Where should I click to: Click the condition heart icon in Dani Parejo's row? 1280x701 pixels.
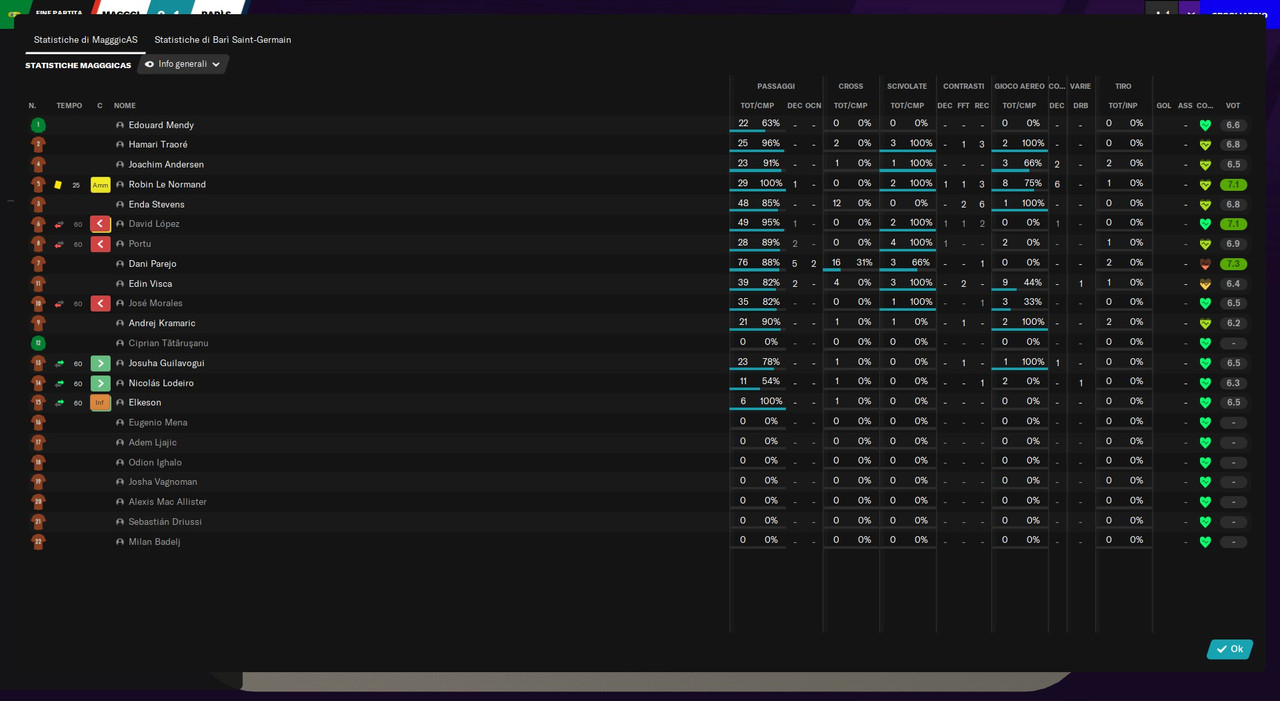click(x=1205, y=264)
